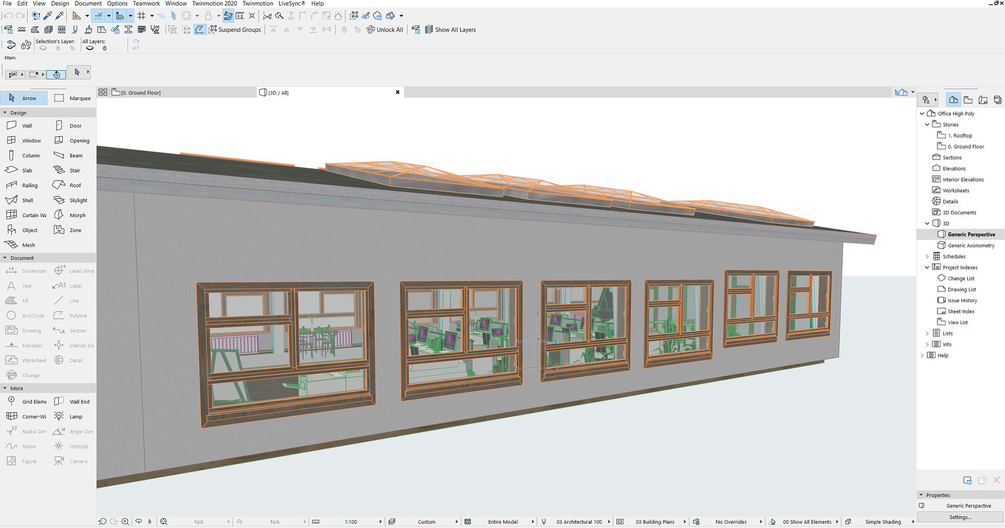Open Sheet Index in Project Indexes

pos(961,311)
